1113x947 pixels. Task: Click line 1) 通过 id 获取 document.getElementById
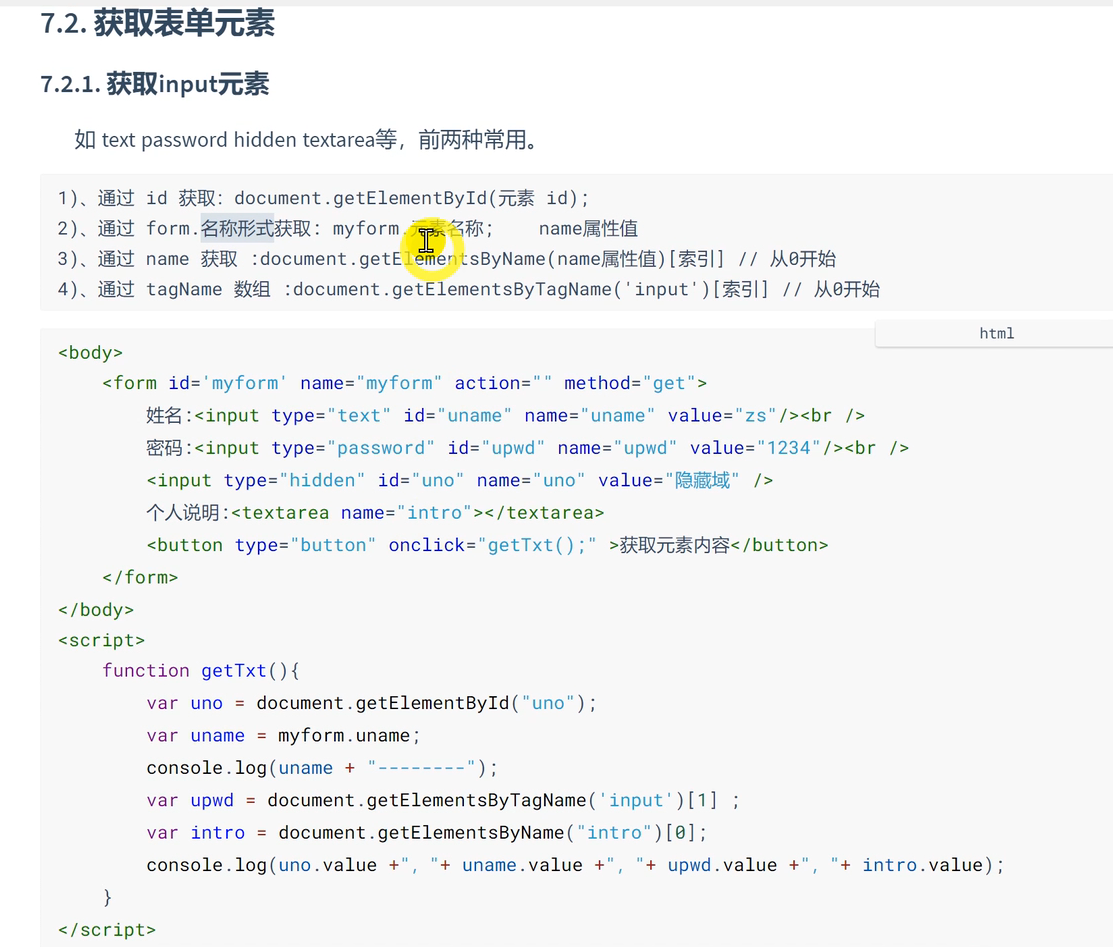click(x=323, y=198)
